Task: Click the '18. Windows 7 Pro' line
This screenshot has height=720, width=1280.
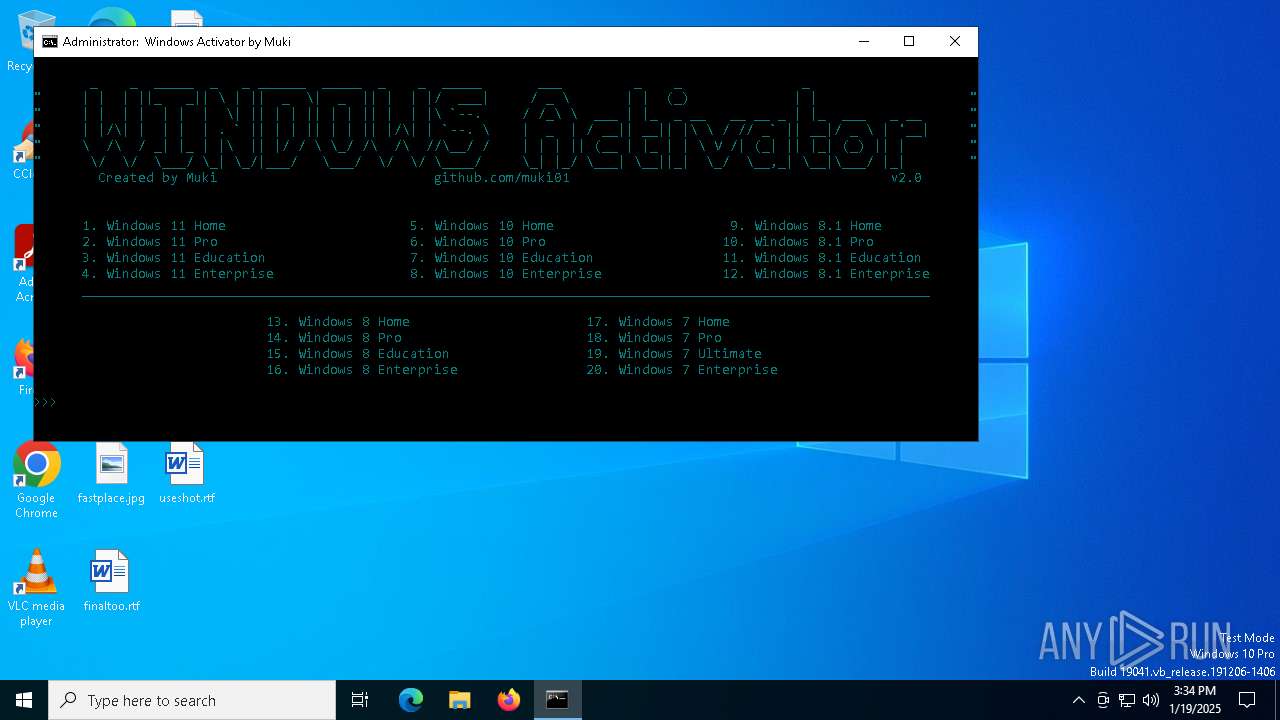Action: click(654, 338)
